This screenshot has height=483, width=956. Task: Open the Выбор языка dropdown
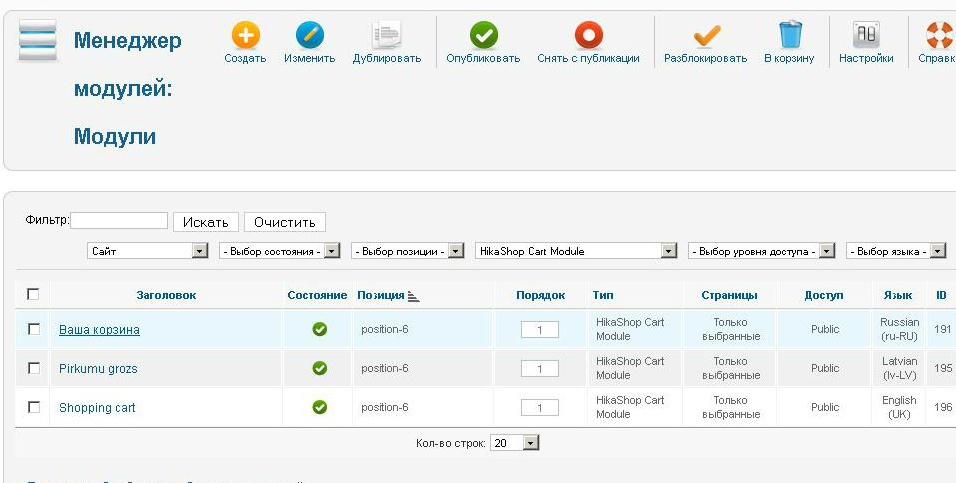pos(896,251)
